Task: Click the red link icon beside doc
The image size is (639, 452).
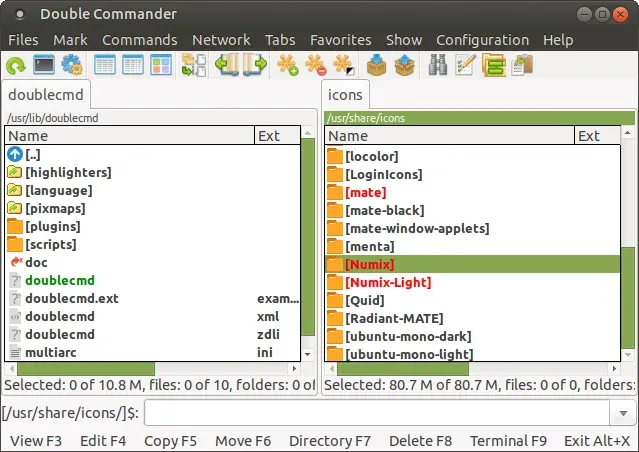Action: pos(15,261)
